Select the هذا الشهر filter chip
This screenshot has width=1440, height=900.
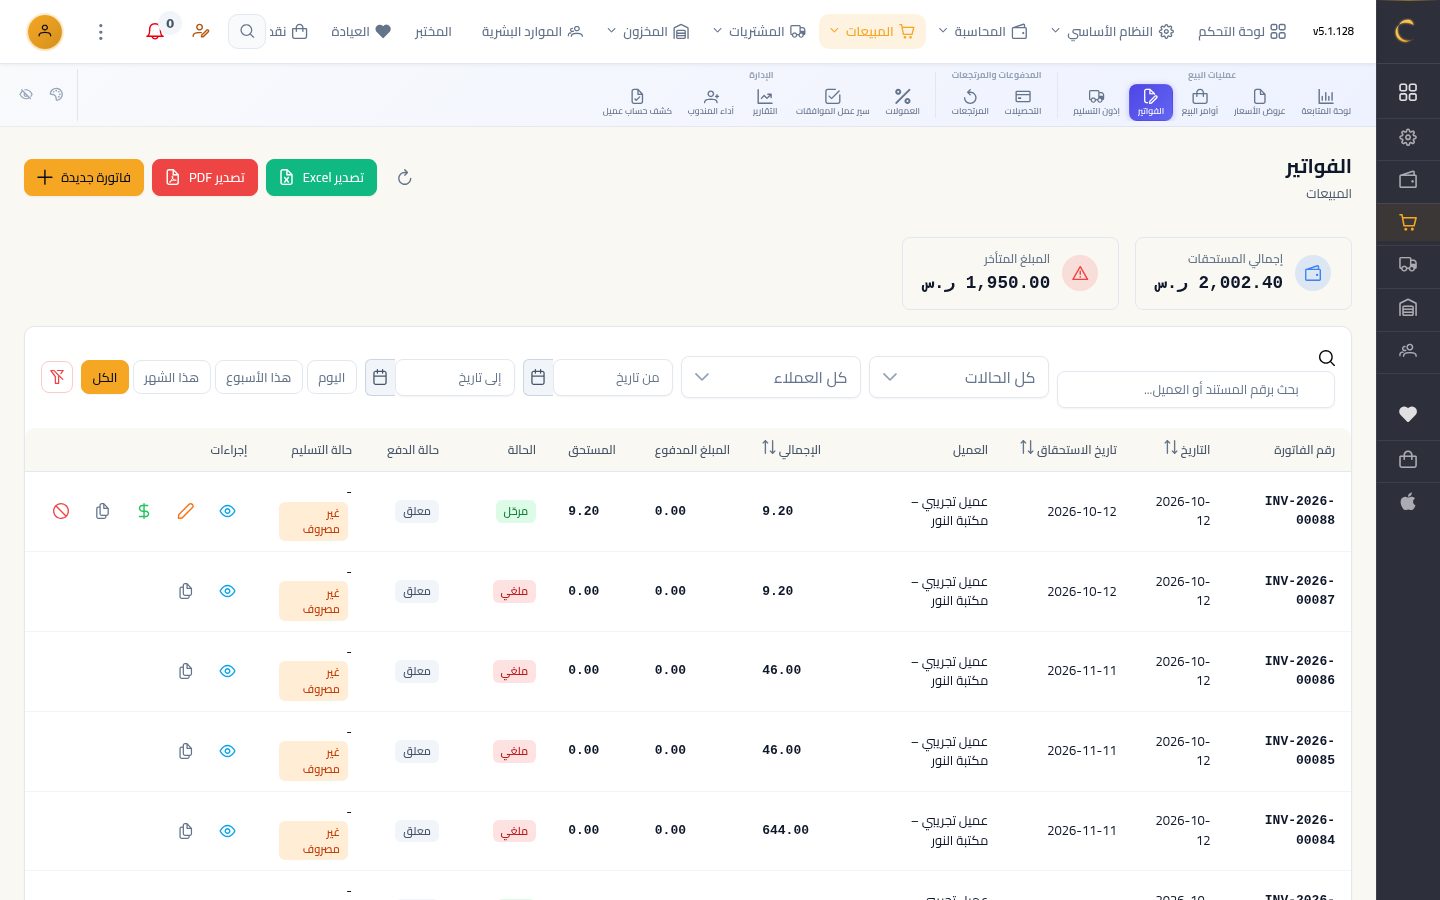tap(172, 377)
